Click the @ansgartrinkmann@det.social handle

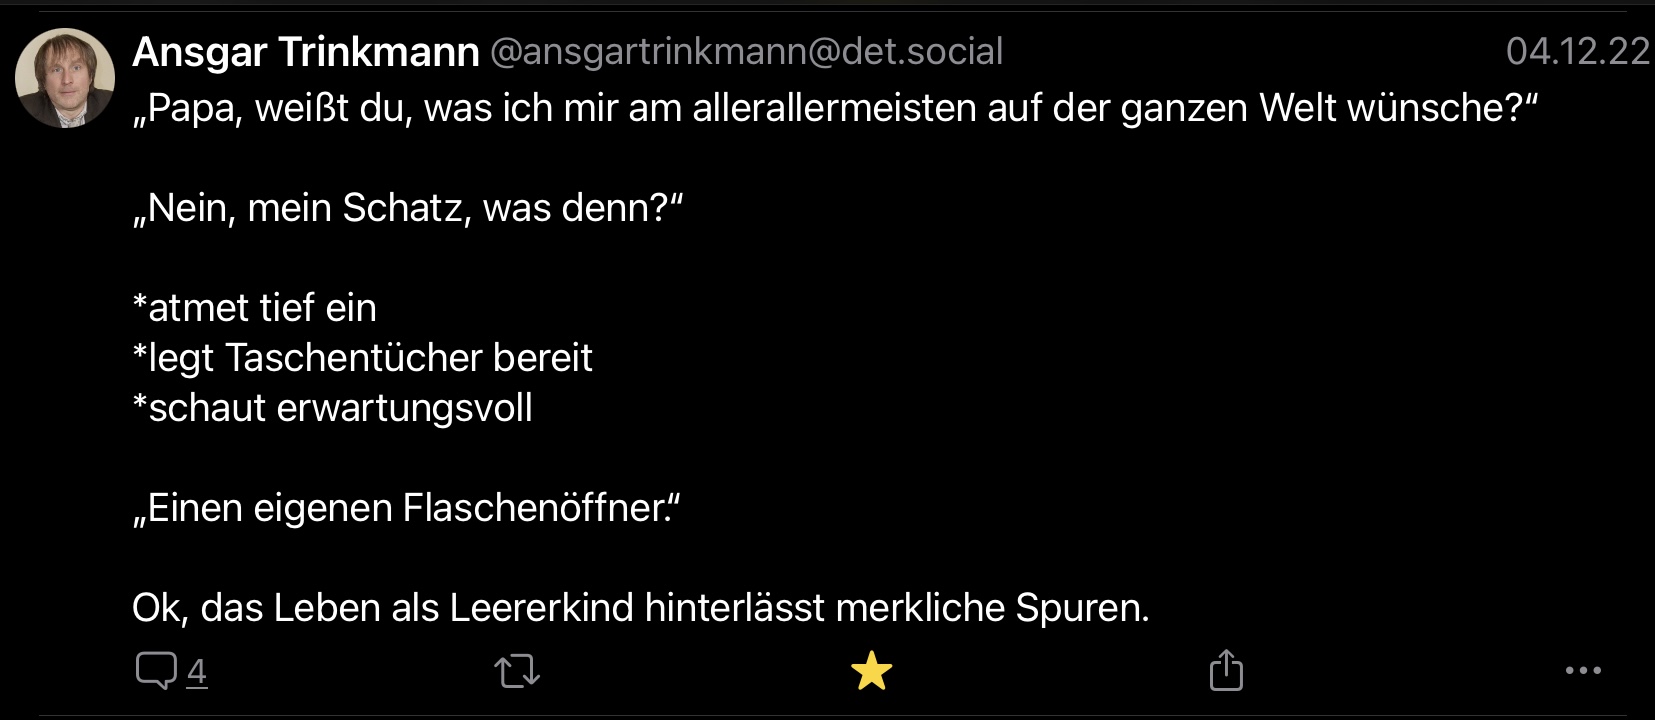click(746, 52)
